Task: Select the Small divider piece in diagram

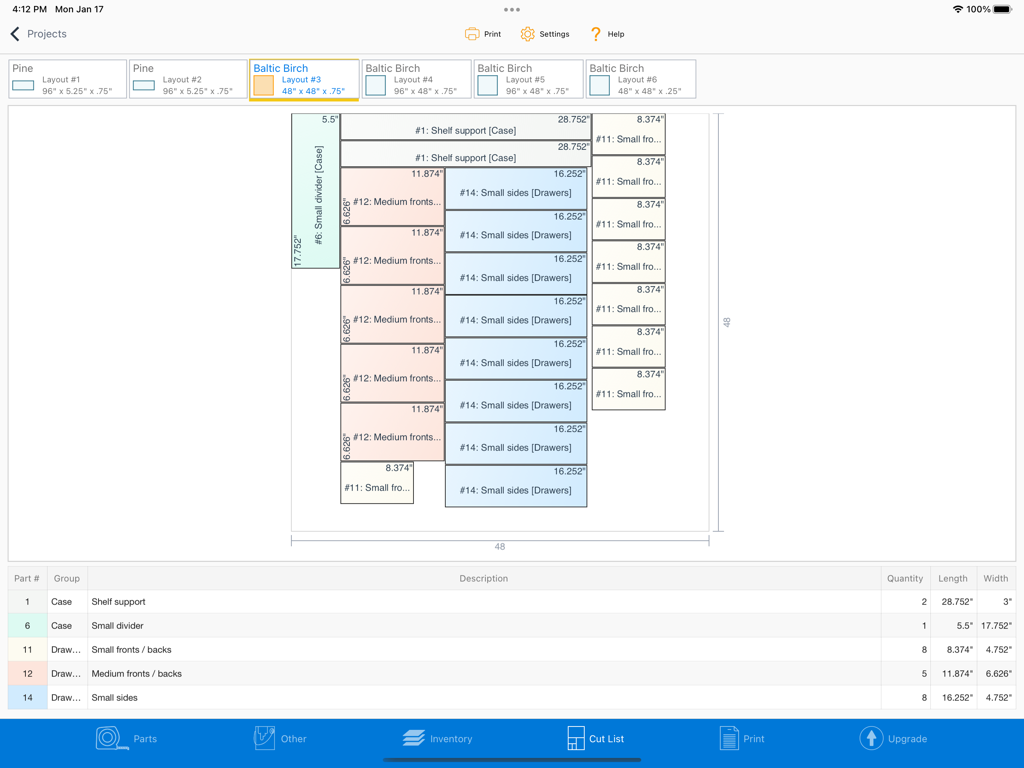Action: (315, 191)
